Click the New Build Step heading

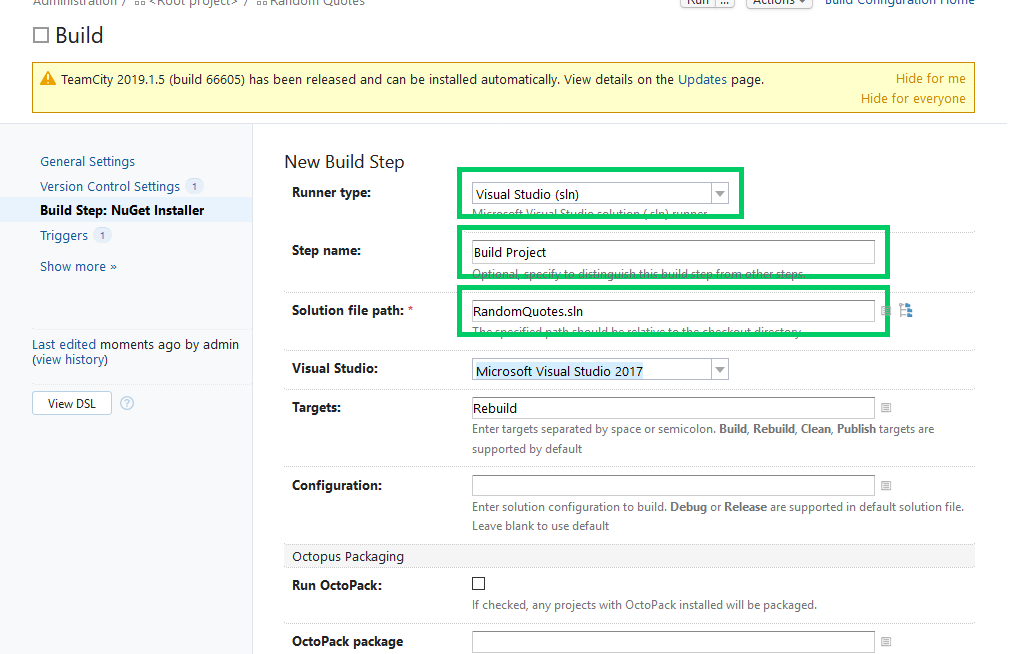click(x=344, y=161)
